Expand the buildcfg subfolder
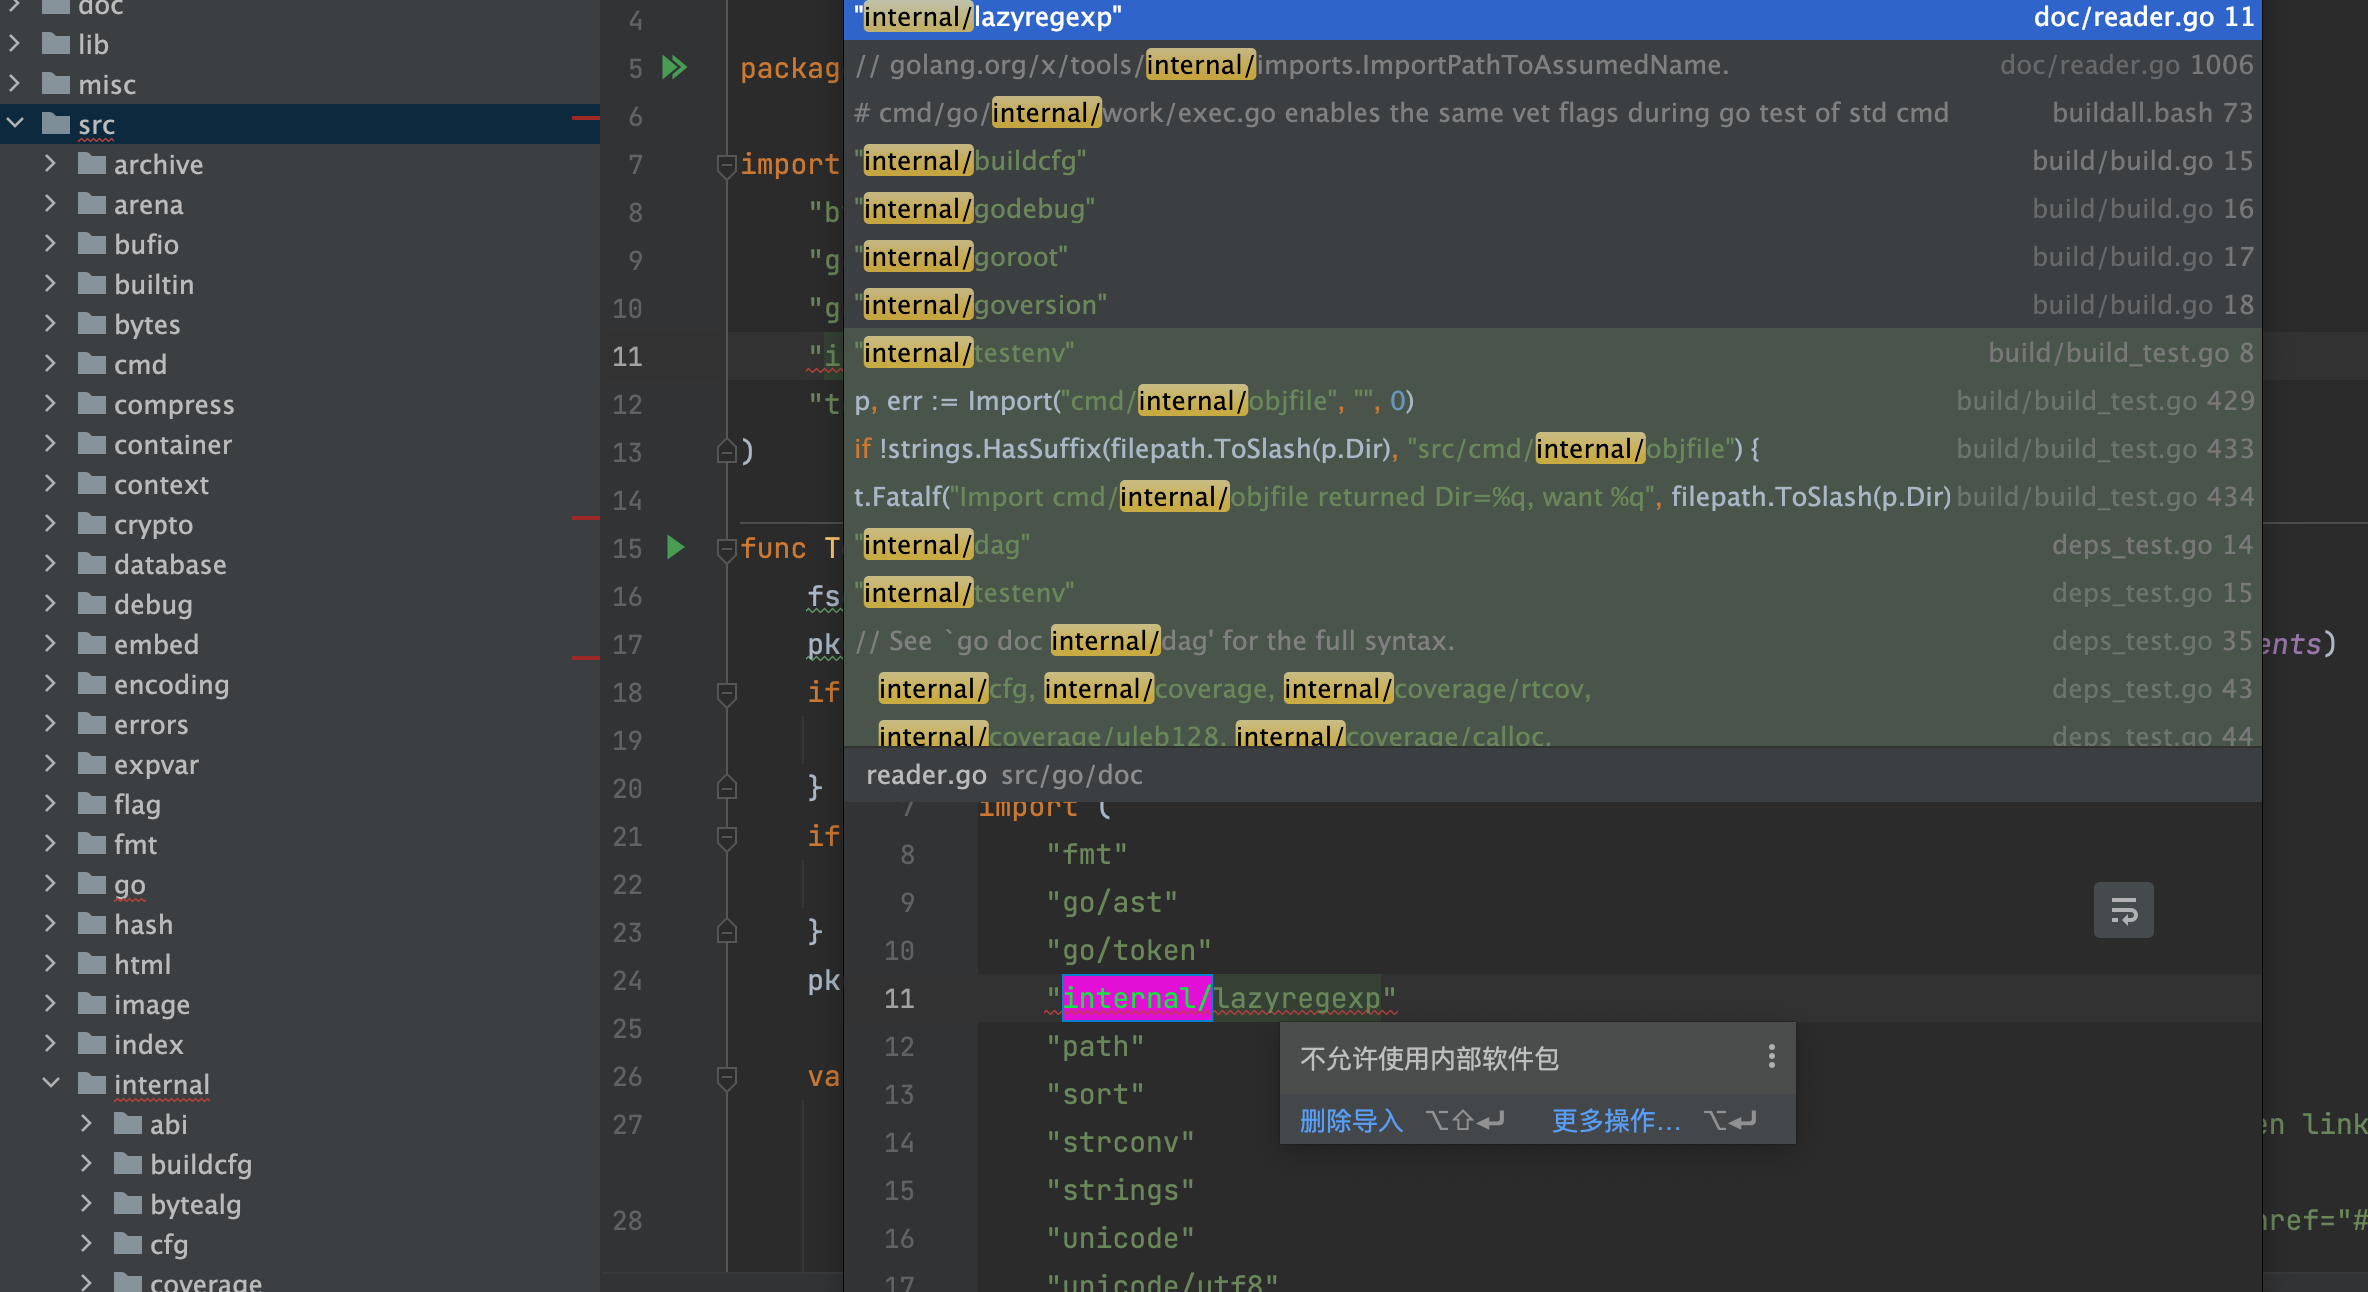Image resolution: width=2368 pixels, height=1292 pixels. pos(87,1164)
